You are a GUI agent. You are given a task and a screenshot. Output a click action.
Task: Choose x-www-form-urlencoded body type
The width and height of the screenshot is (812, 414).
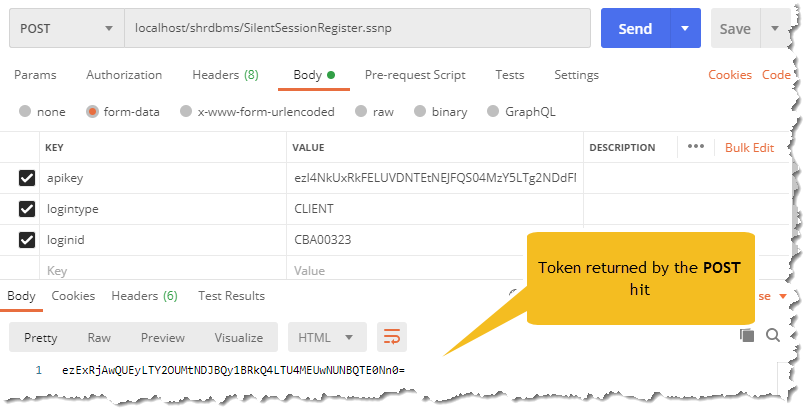point(257,112)
